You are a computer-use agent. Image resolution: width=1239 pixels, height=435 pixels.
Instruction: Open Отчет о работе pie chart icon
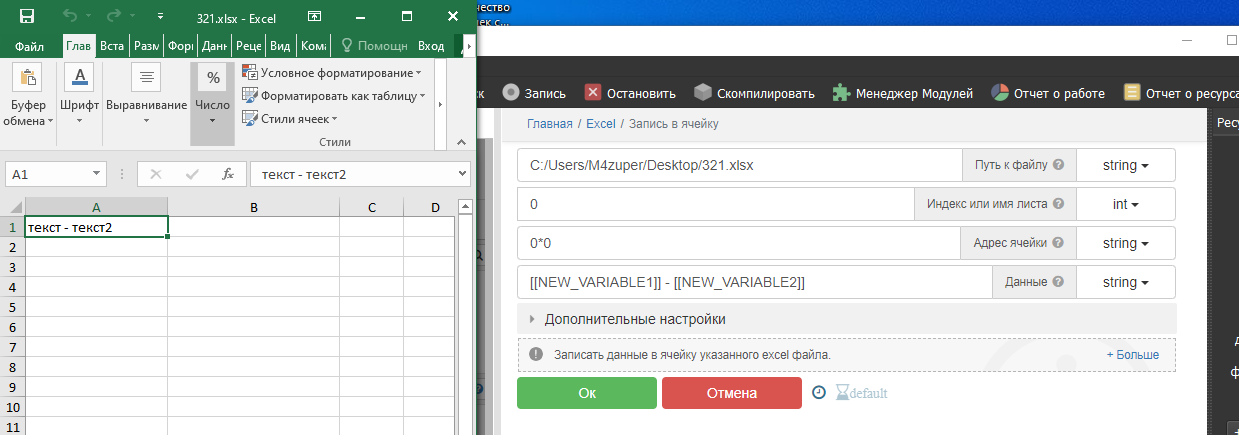point(1000,93)
